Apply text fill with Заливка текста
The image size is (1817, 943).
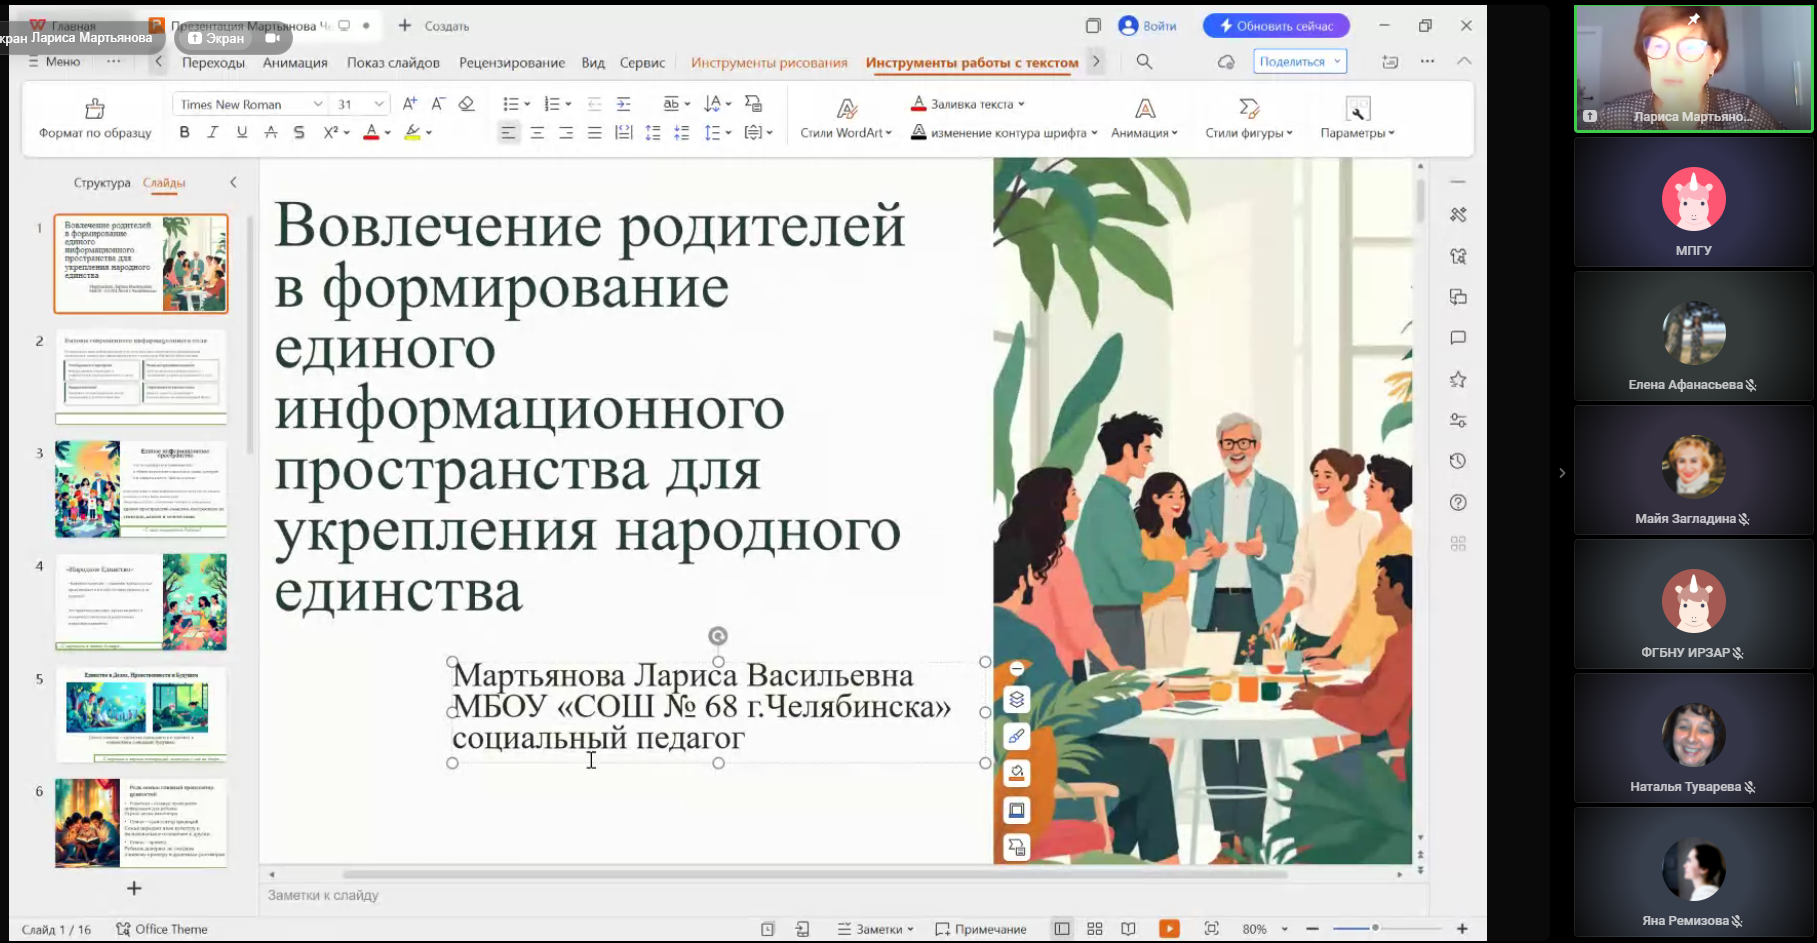[x=964, y=102]
